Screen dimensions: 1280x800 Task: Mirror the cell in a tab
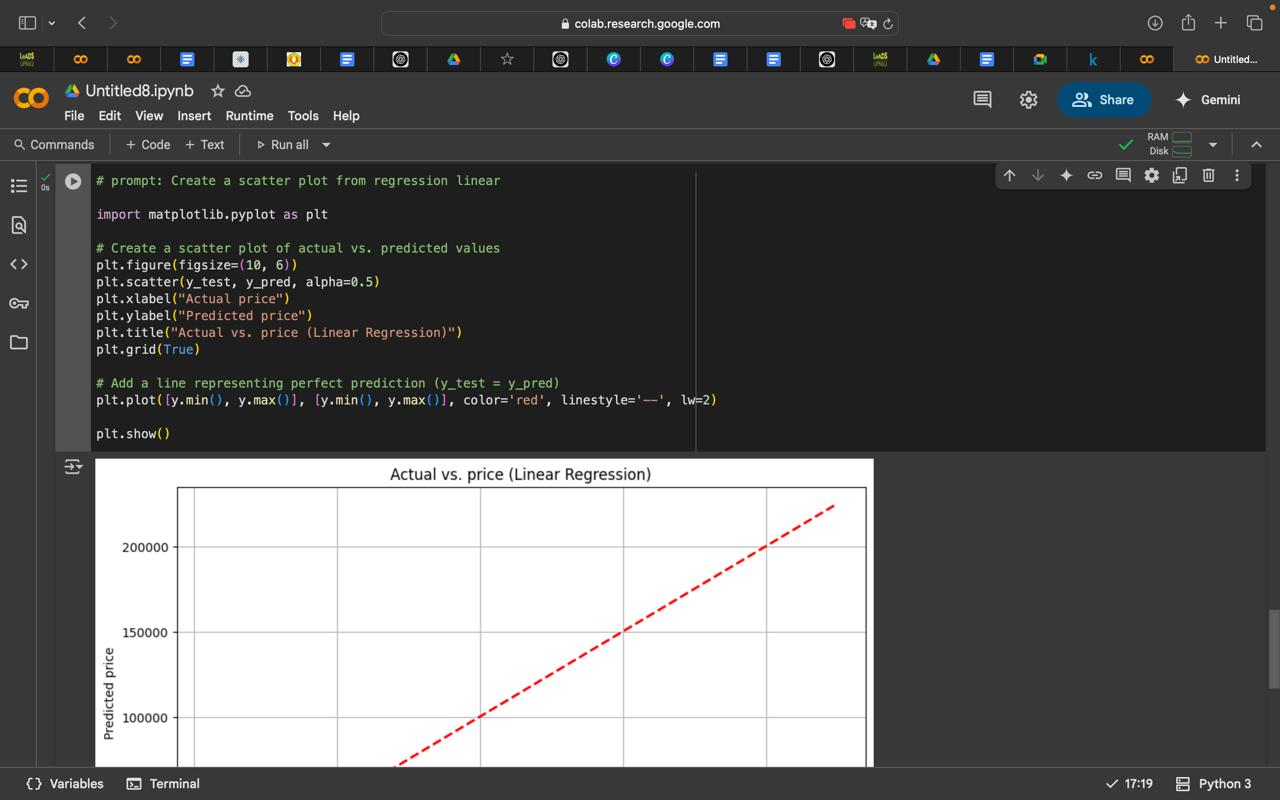coord(1179,175)
